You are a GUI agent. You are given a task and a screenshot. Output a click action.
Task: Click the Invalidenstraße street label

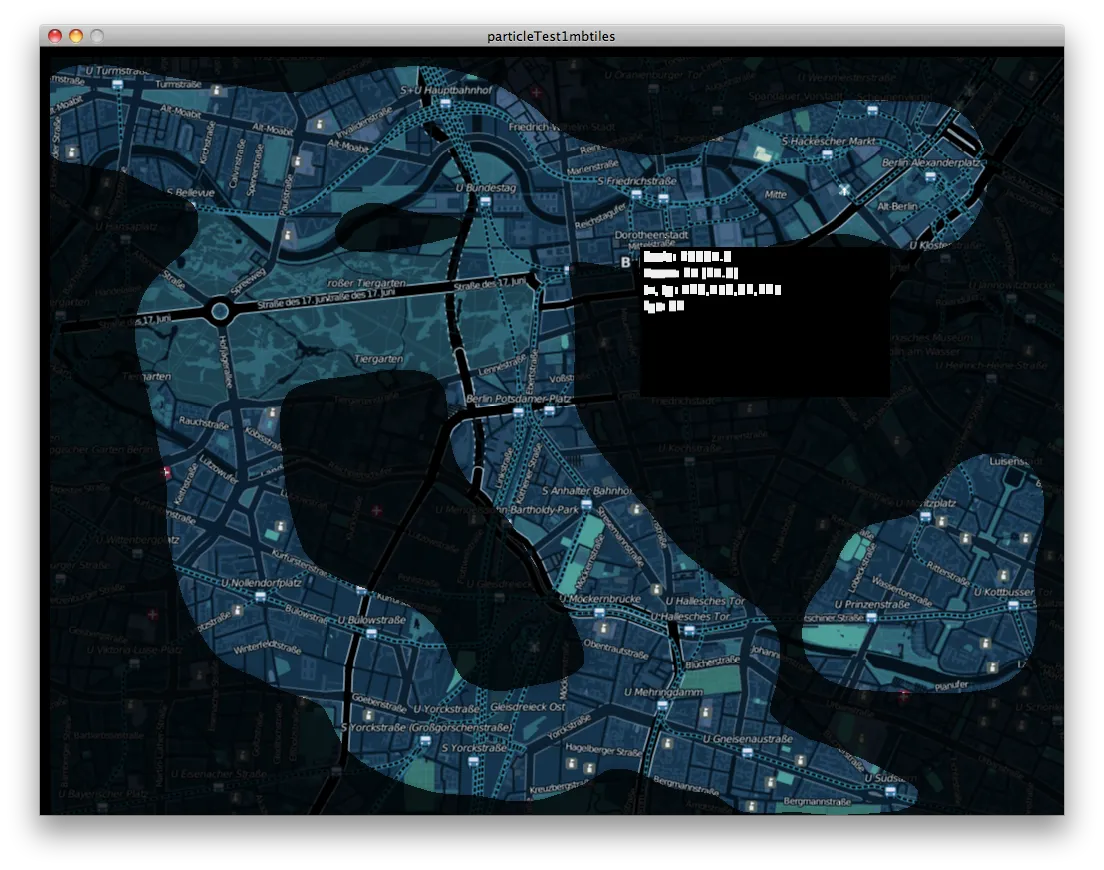tap(365, 123)
